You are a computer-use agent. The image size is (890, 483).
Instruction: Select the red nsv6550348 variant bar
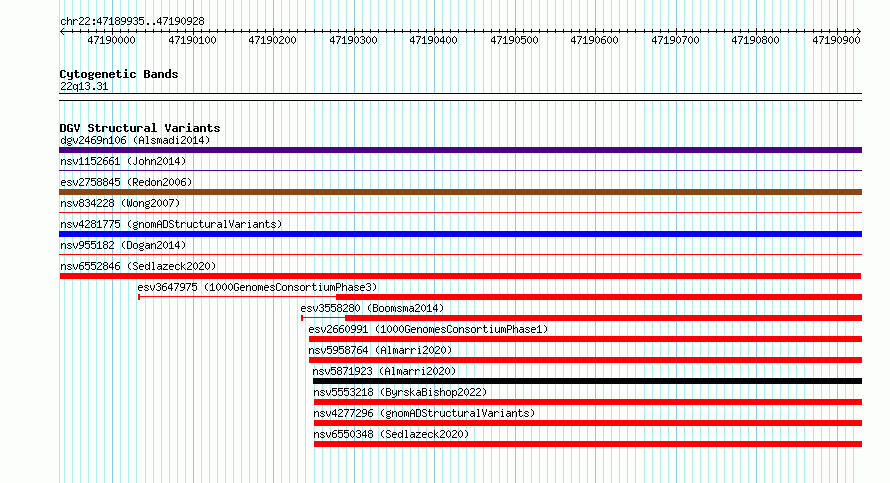coord(588,444)
